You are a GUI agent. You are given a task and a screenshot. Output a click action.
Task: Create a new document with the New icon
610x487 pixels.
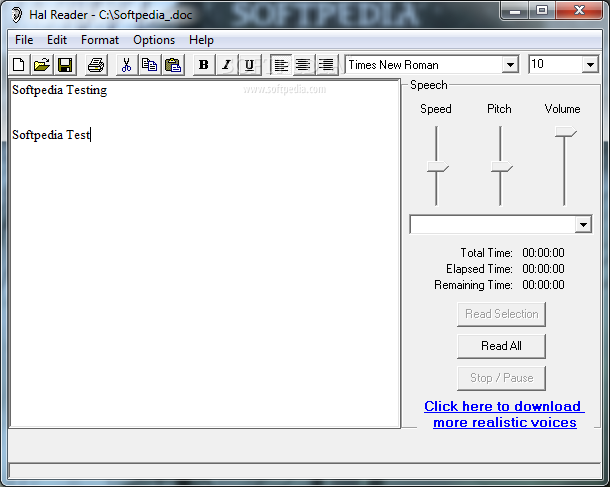click(x=19, y=65)
